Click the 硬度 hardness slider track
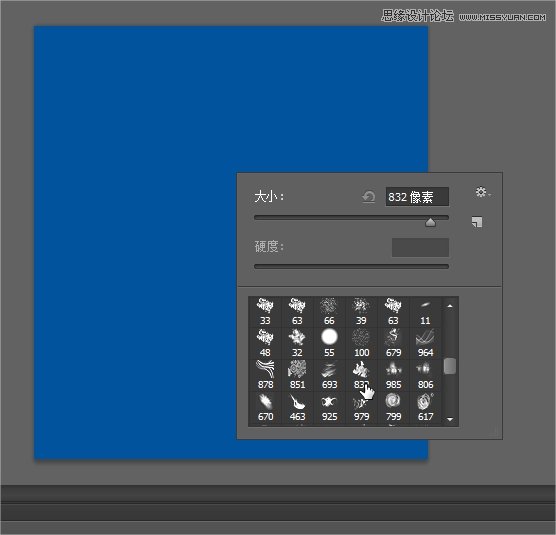Viewport: 556px width, 535px height. click(351, 266)
